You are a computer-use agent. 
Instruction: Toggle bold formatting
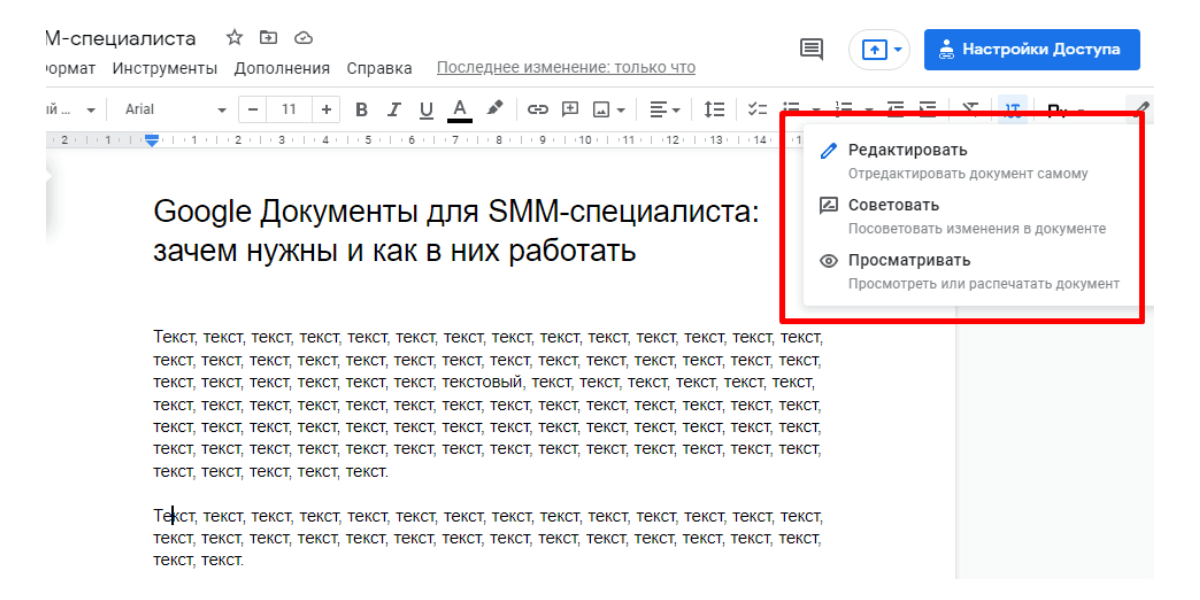click(x=362, y=109)
